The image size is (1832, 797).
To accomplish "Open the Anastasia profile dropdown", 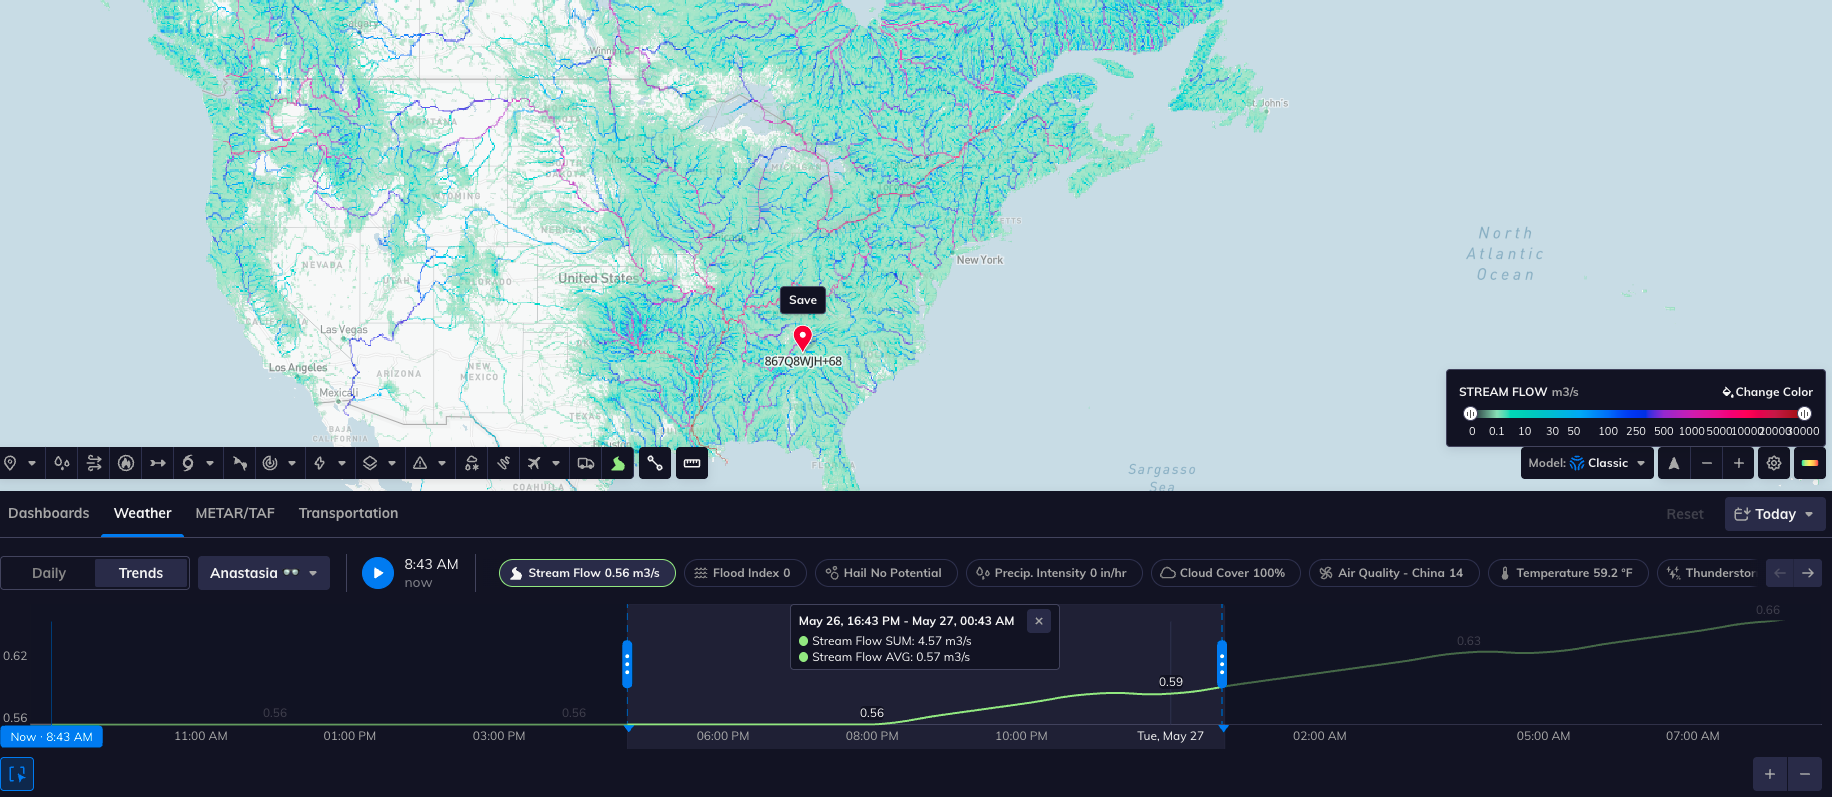I will pos(263,573).
